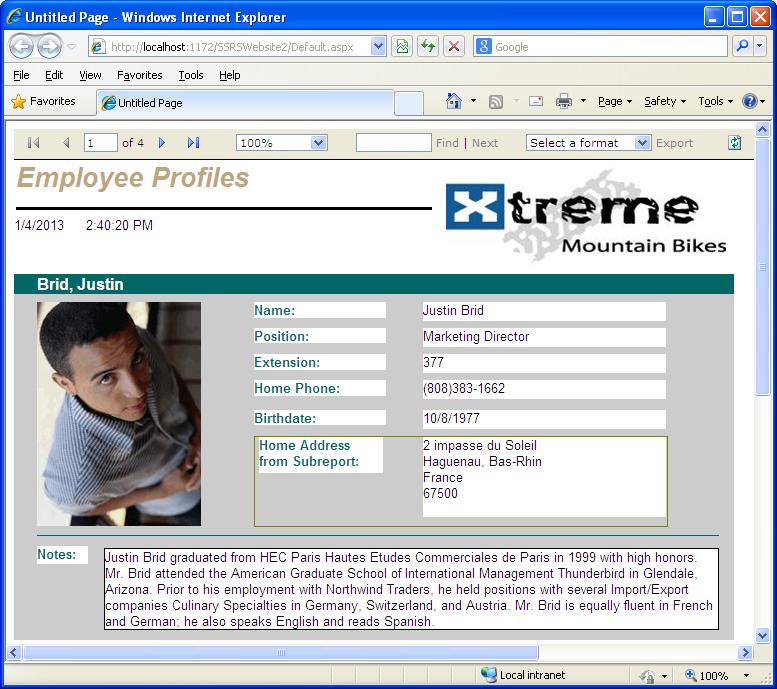This screenshot has height=689, width=777.
Task: Open search provider dropdown arrow
Action: pos(760,47)
